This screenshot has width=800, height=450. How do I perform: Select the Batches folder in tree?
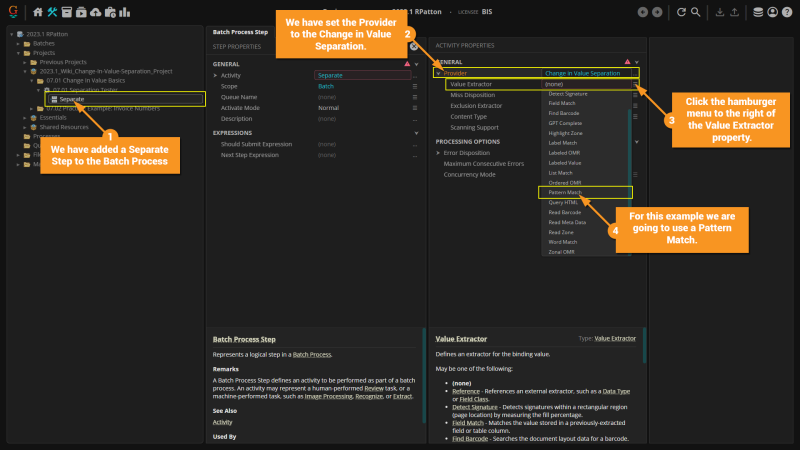coord(44,44)
